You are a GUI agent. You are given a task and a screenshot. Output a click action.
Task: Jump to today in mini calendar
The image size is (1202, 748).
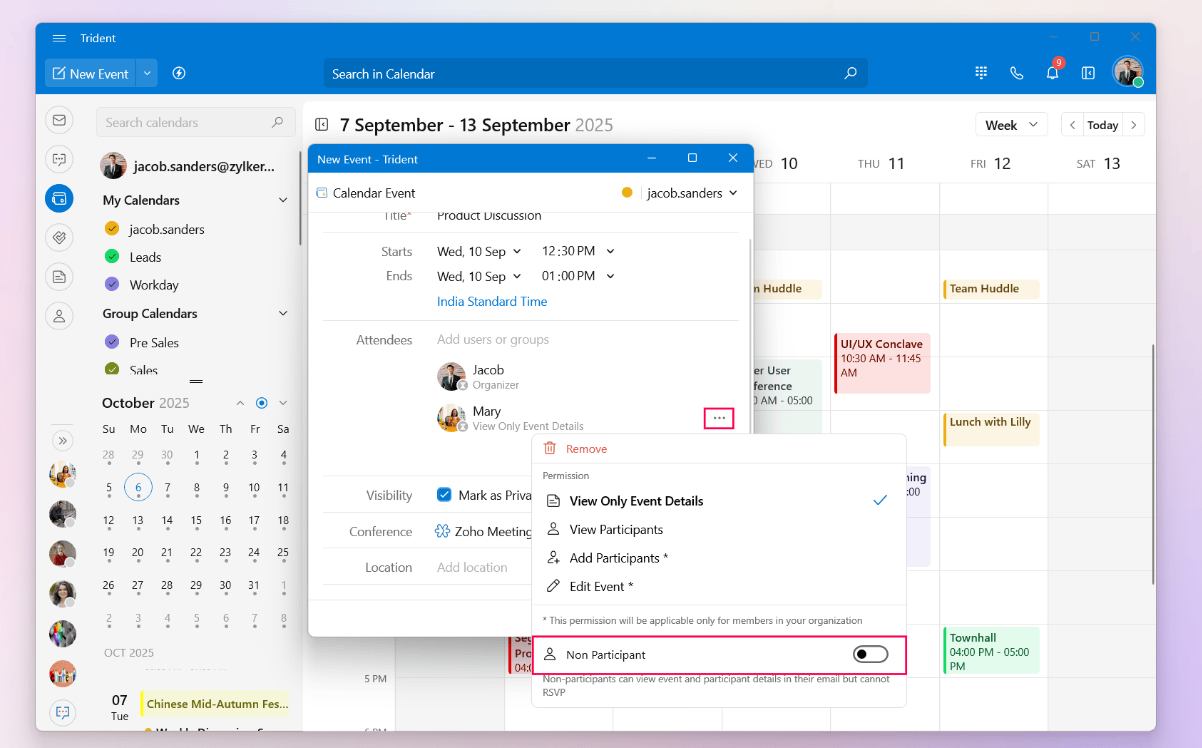coord(261,403)
